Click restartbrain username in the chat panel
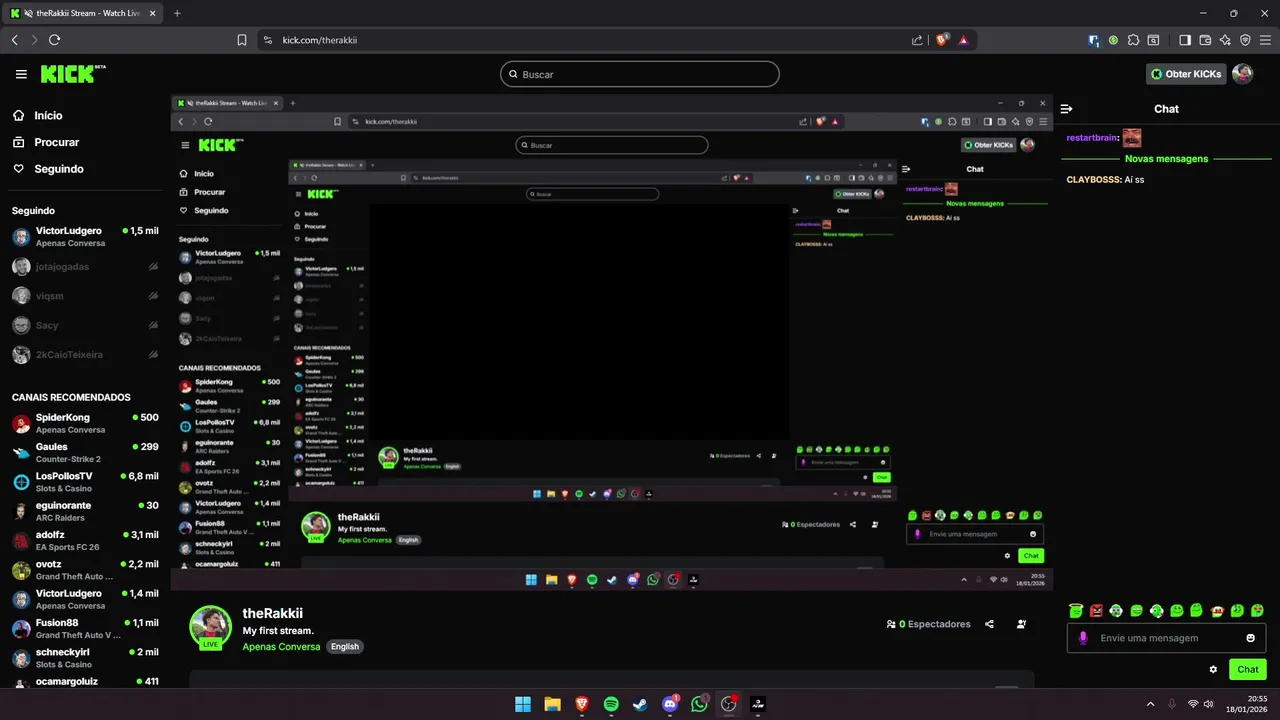 (x=1091, y=138)
